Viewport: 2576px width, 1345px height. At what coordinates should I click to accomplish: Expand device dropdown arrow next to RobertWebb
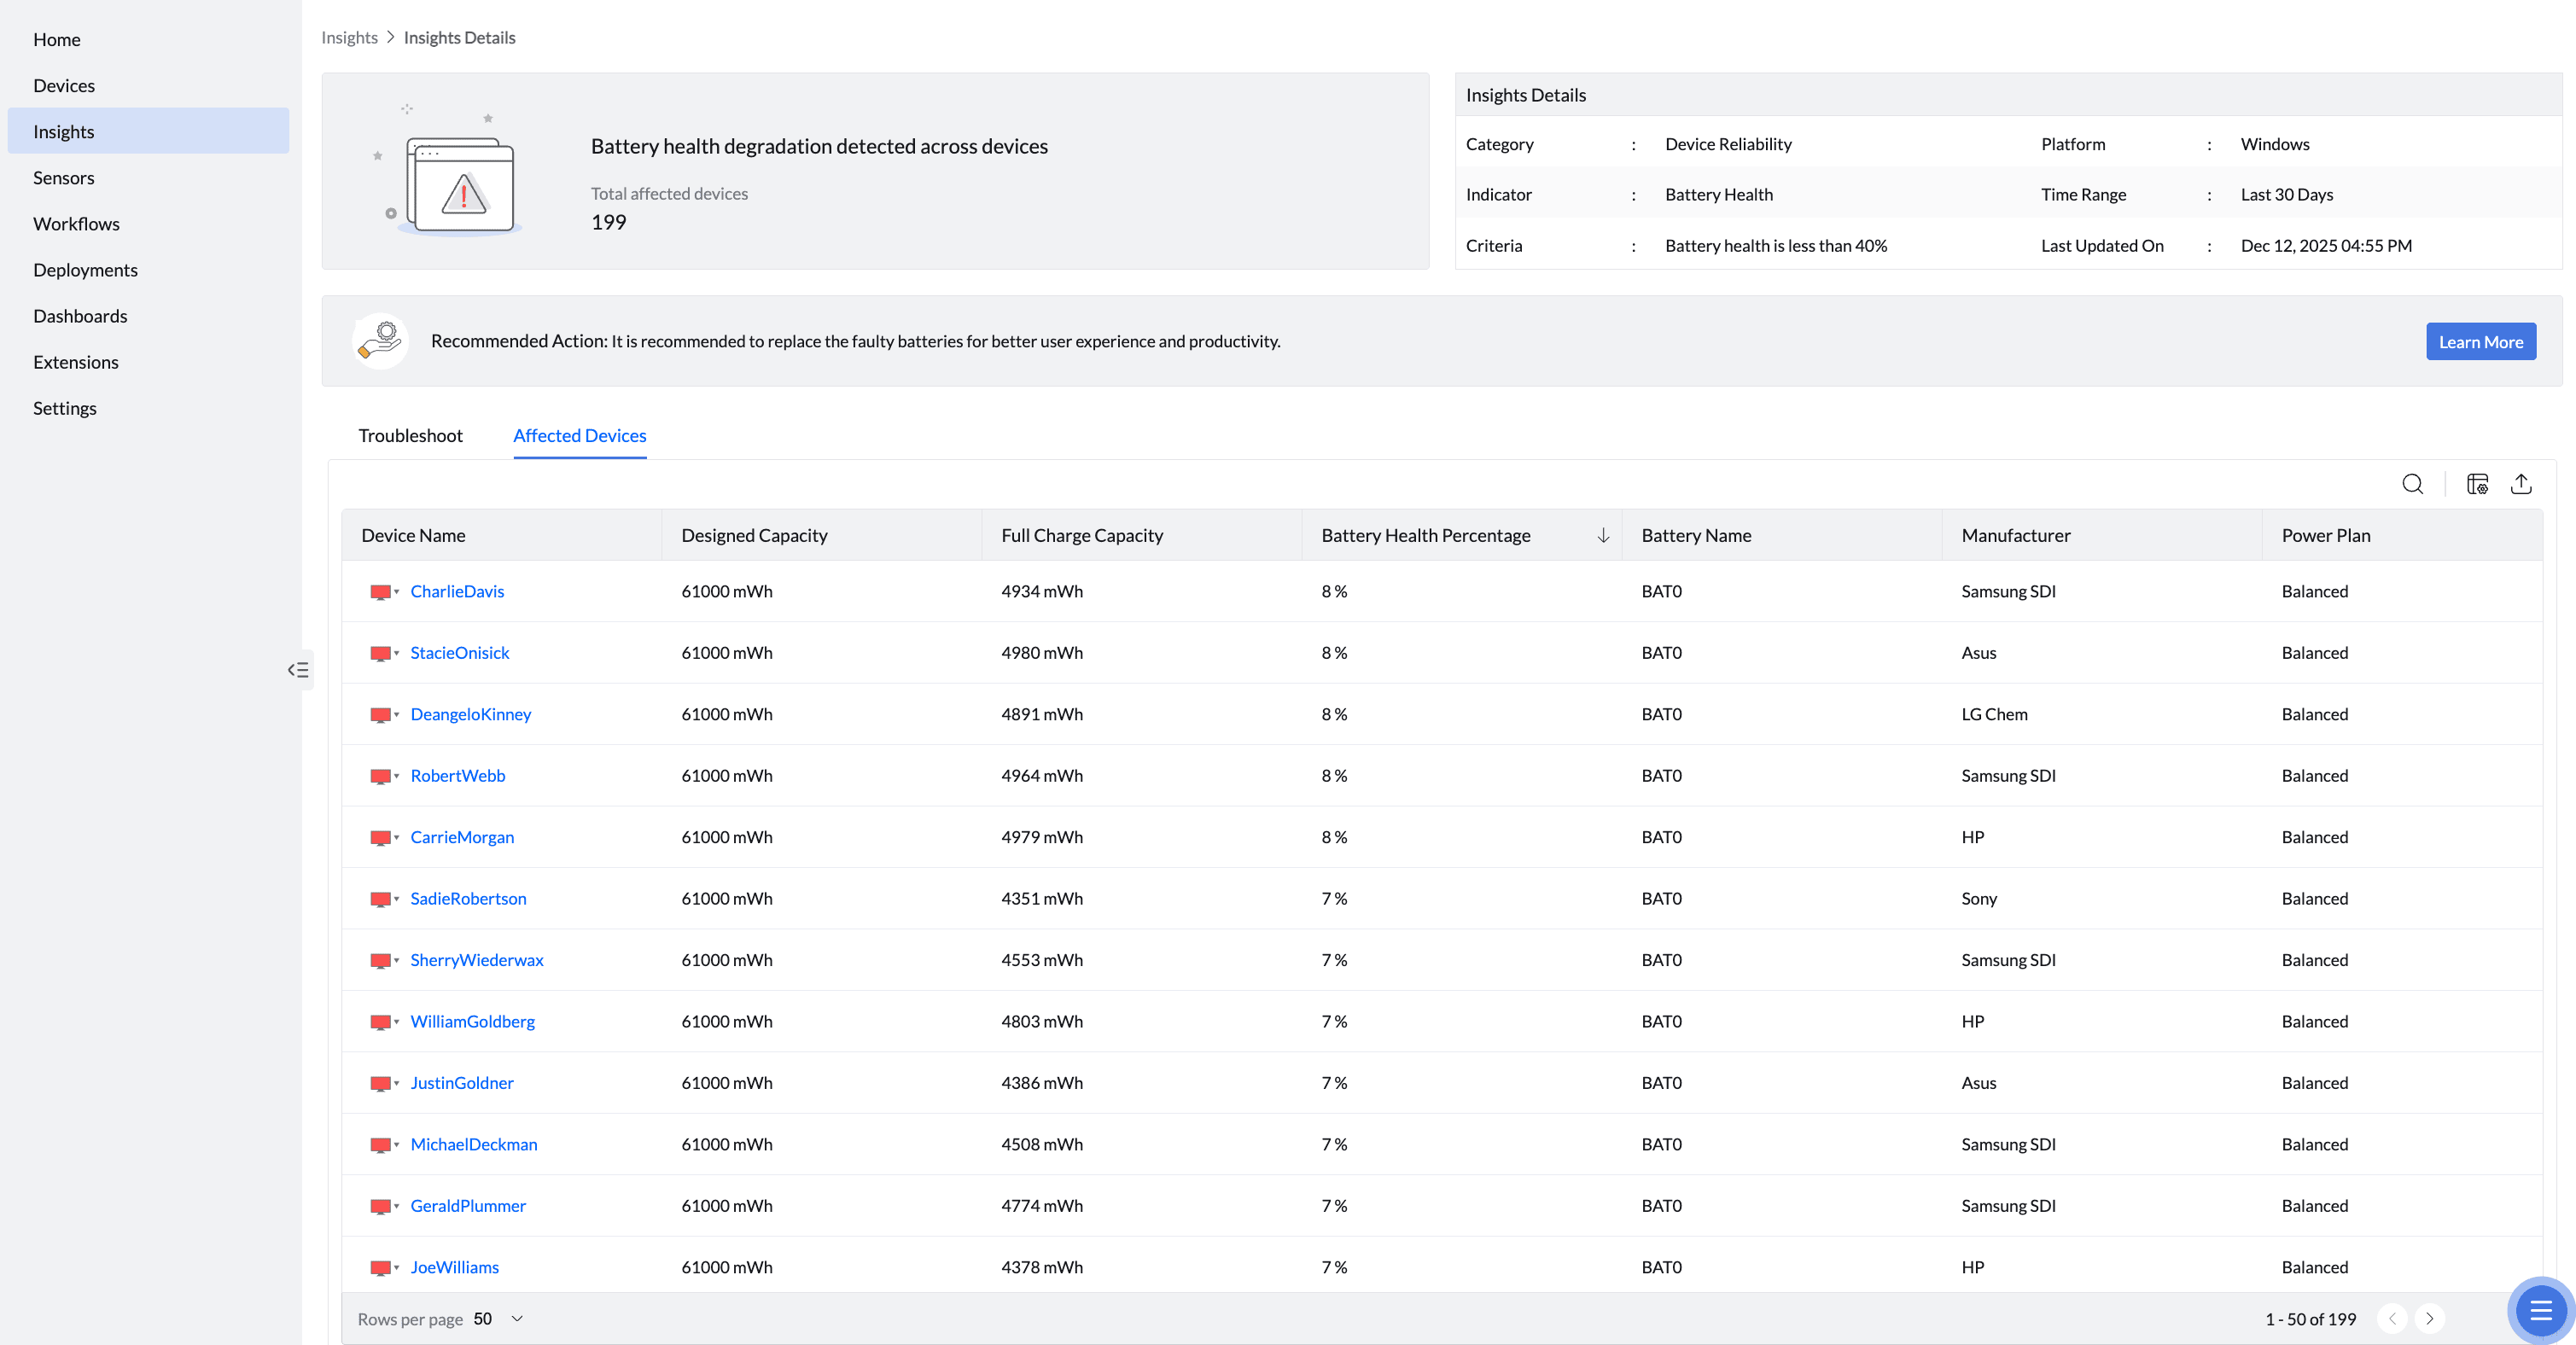tap(397, 776)
